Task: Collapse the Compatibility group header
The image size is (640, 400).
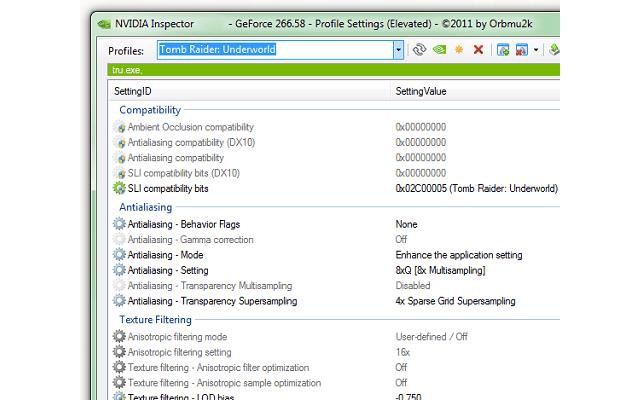Action: point(150,110)
